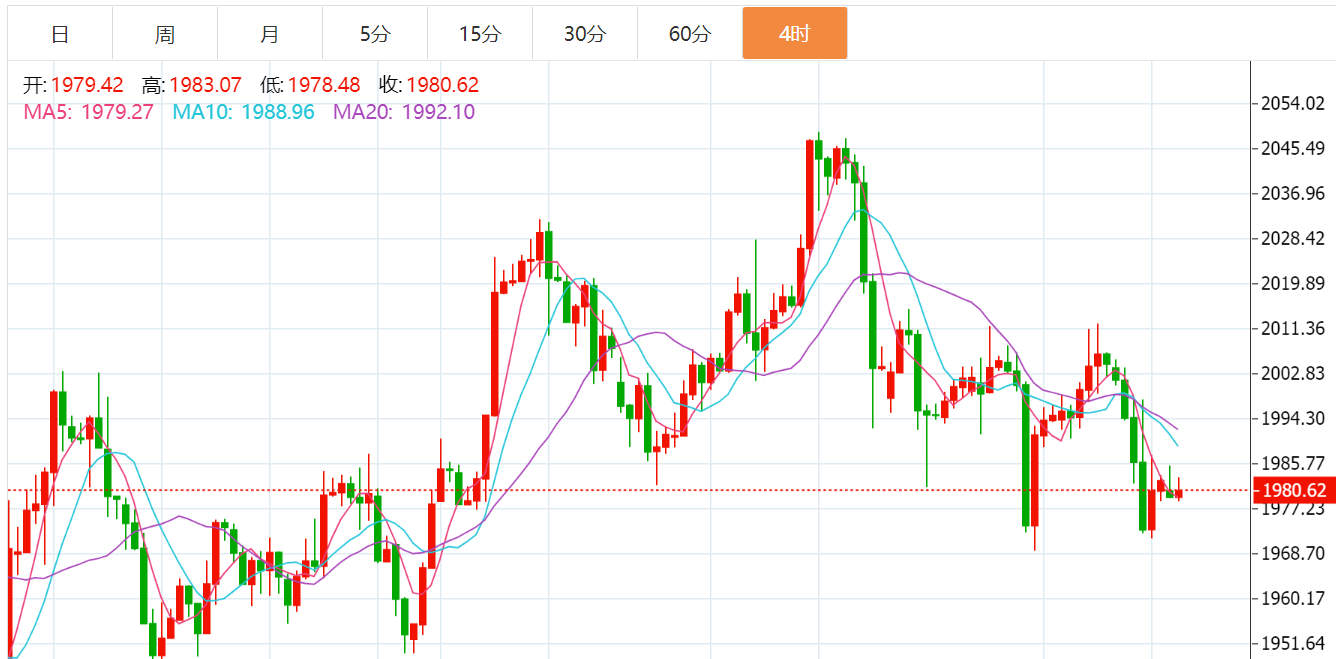Switch to the 月 monthly chart tab
The image size is (1336, 659).
(270, 33)
